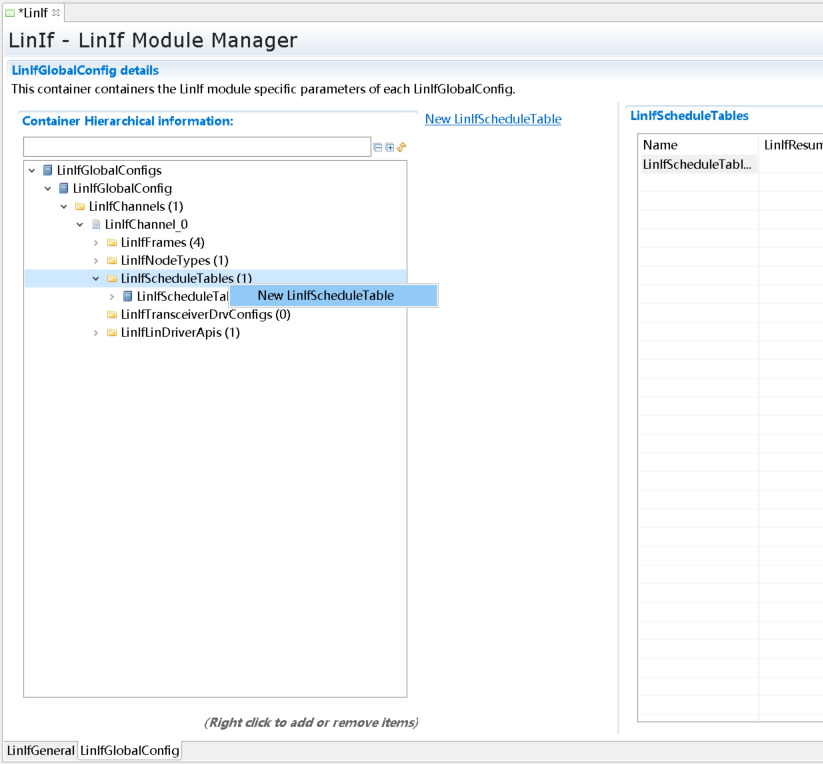Close the LinIf editor tab

click(56, 13)
